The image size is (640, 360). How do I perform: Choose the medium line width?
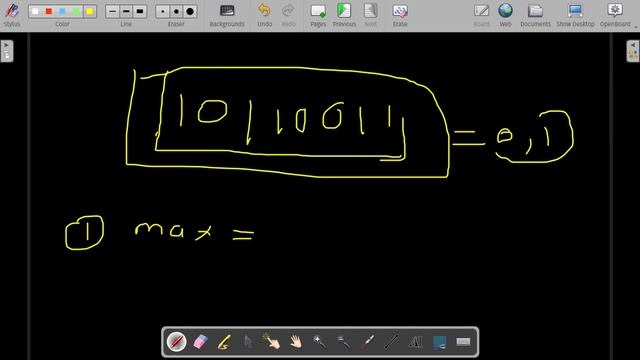click(126, 11)
